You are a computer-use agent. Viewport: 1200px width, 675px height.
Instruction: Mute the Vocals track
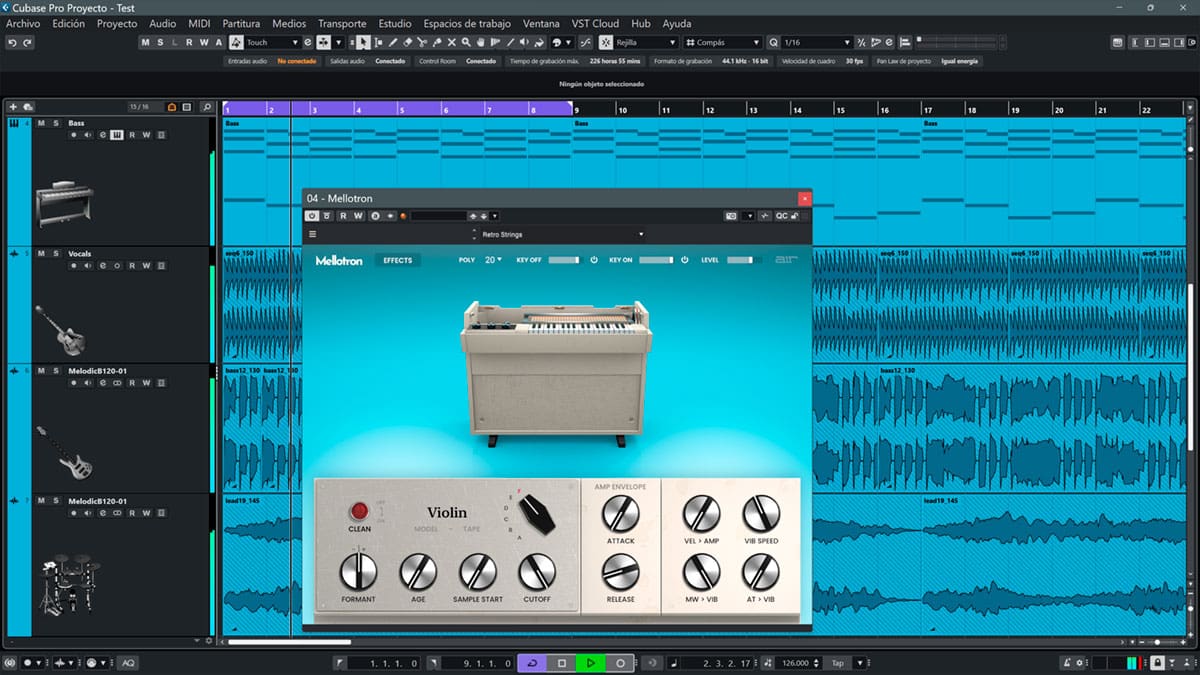point(42,254)
